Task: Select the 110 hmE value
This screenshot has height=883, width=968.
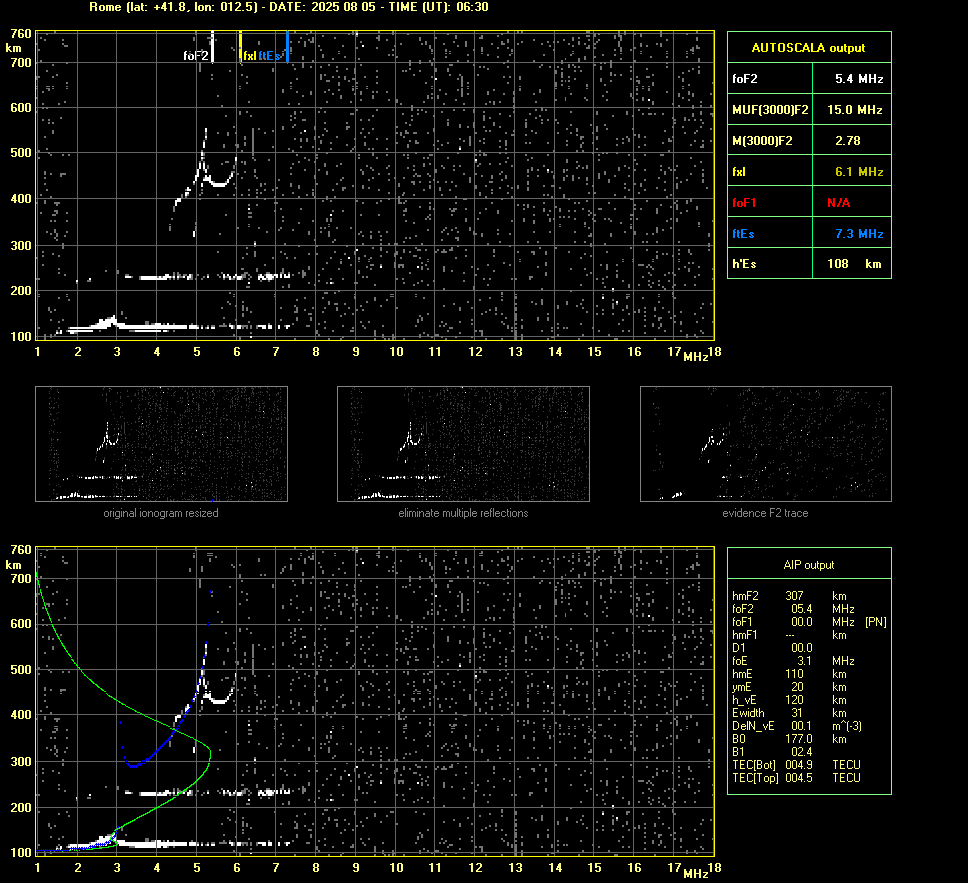Action: pyautogui.click(x=795, y=674)
